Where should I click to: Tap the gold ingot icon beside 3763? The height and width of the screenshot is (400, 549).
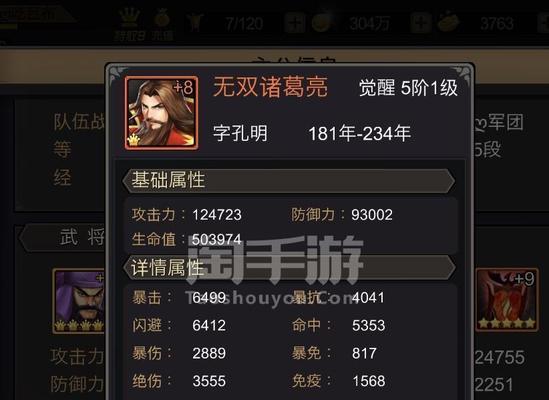448,22
